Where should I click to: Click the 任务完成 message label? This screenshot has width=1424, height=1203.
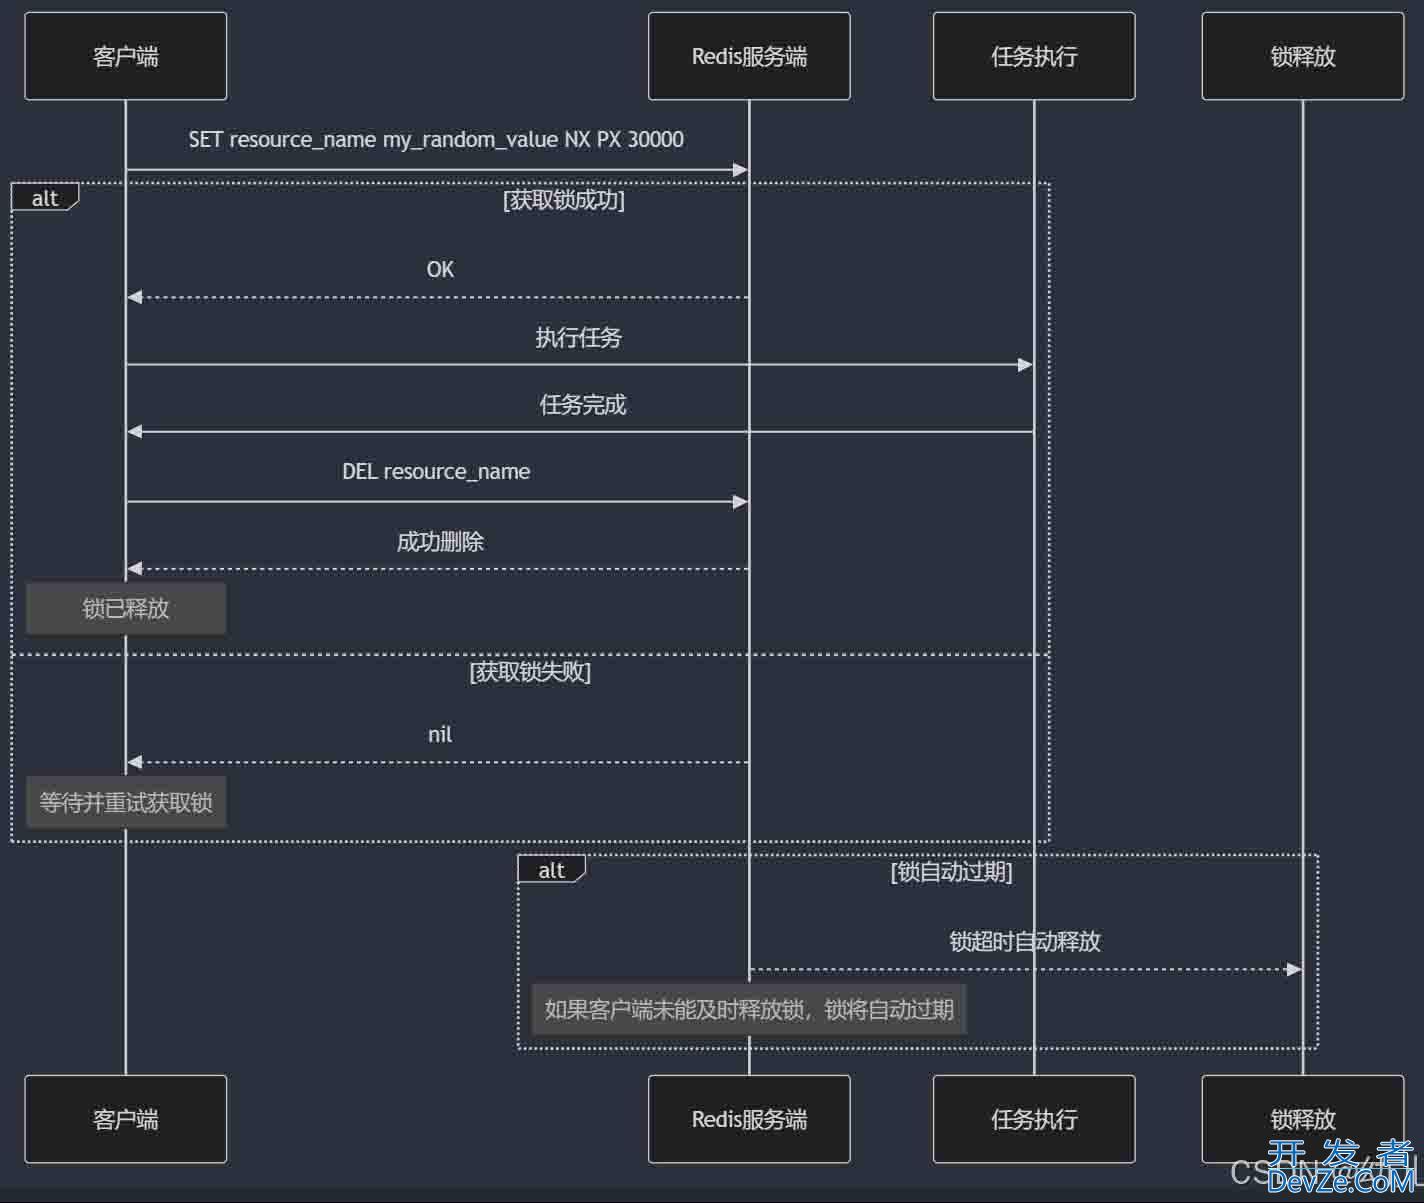pos(583,404)
